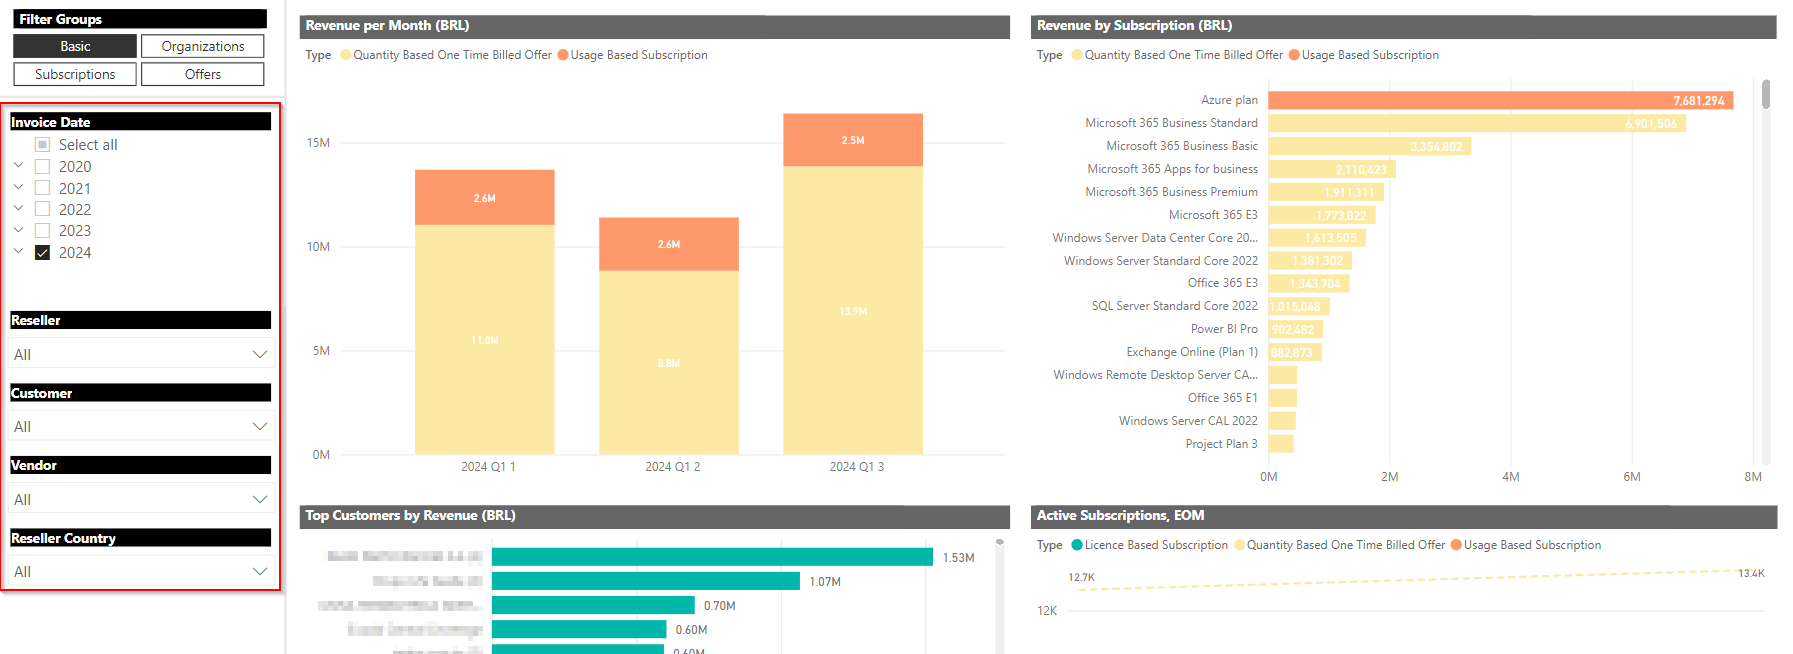Click the 2024 Q1 2 axis label
This screenshot has width=1793, height=654.
click(x=672, y=467)
